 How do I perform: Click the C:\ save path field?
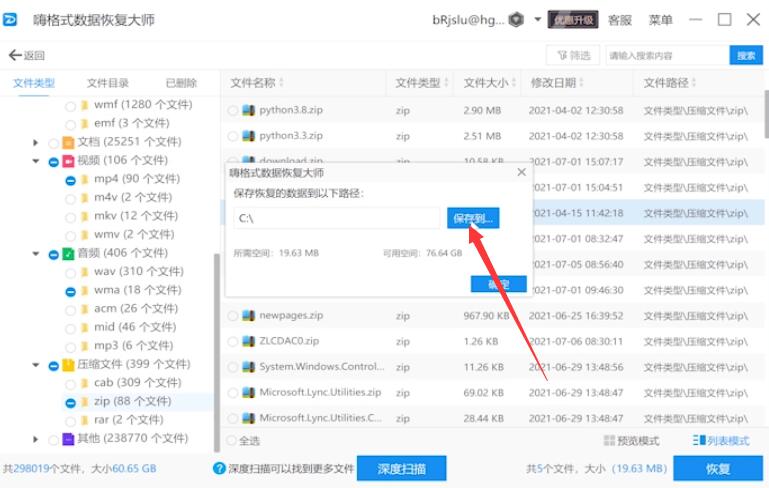(337, 218)
